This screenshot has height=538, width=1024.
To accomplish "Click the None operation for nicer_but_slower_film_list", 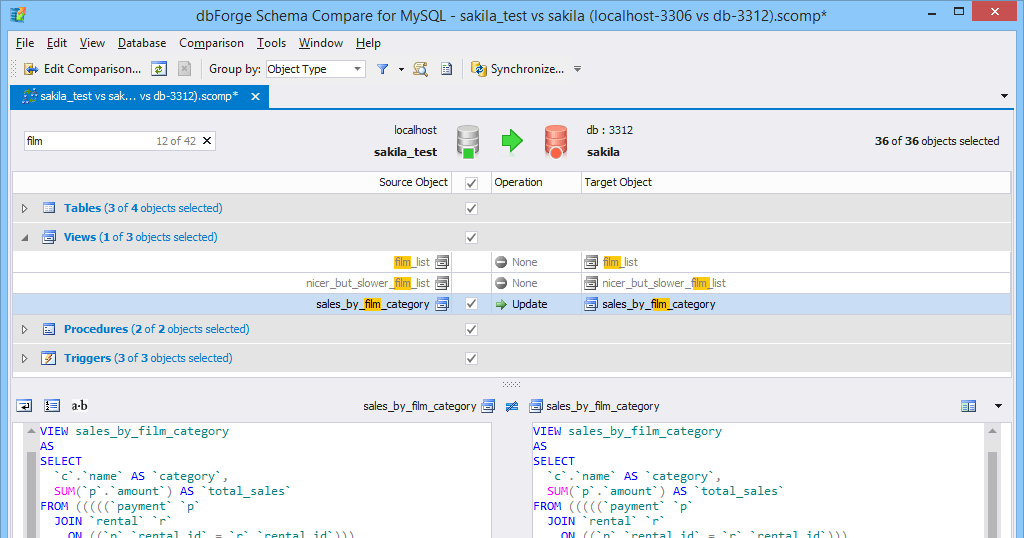I will coord(516,283).
